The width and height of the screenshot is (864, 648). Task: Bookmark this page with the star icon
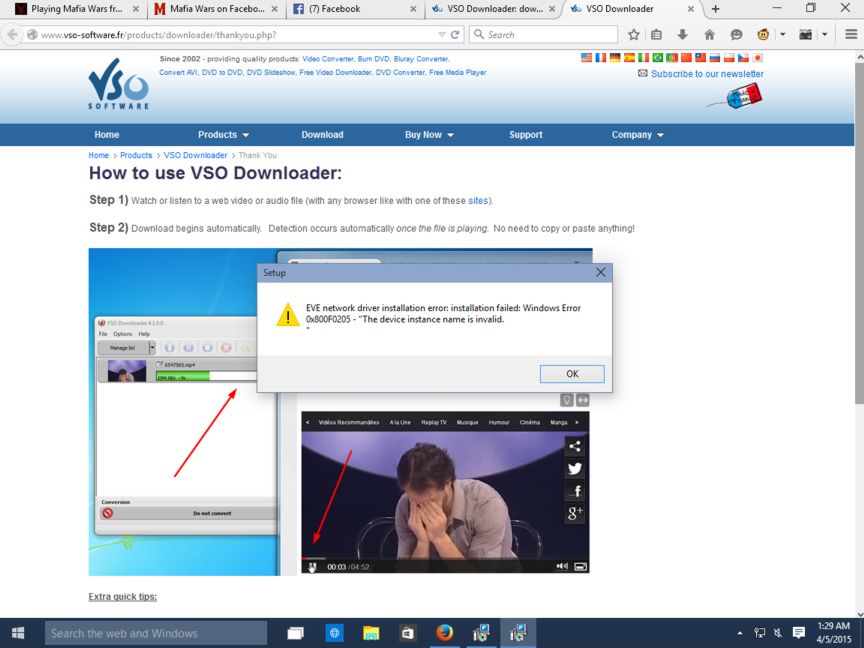coord(634,35)
